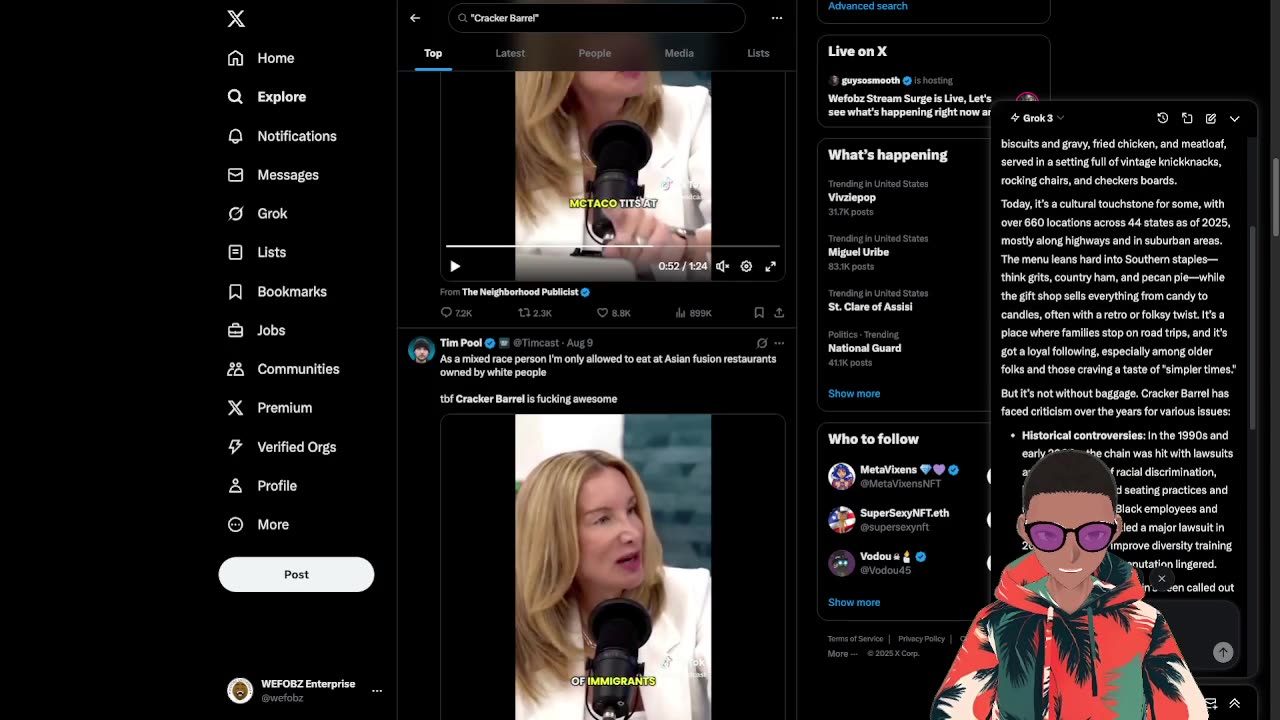Open Messages in the sidebar
The width and height of the screenshot is (1280, 720).
coord(273,175)
